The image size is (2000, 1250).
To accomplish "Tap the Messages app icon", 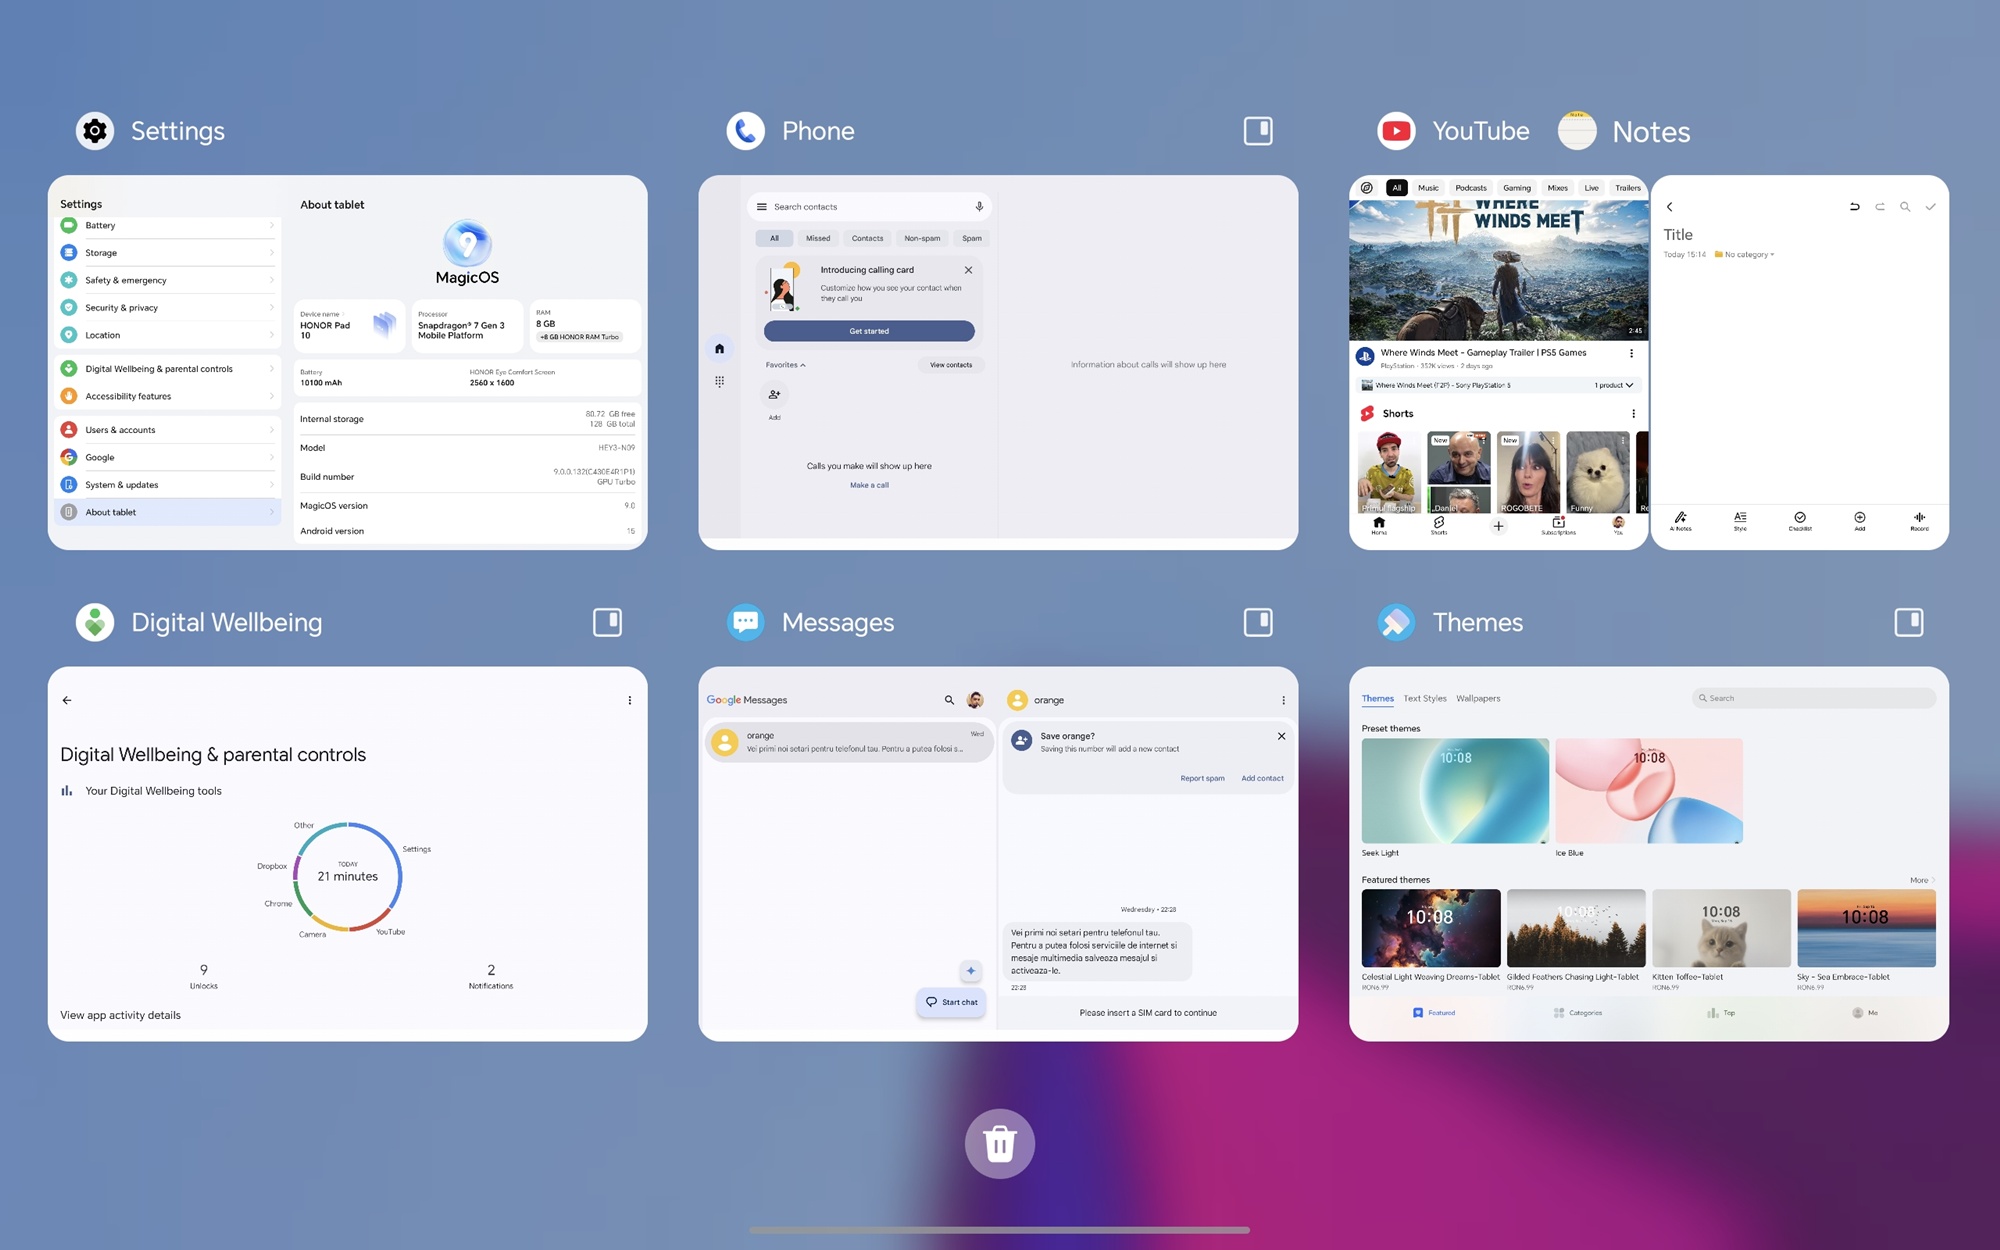I will point(745,622).
